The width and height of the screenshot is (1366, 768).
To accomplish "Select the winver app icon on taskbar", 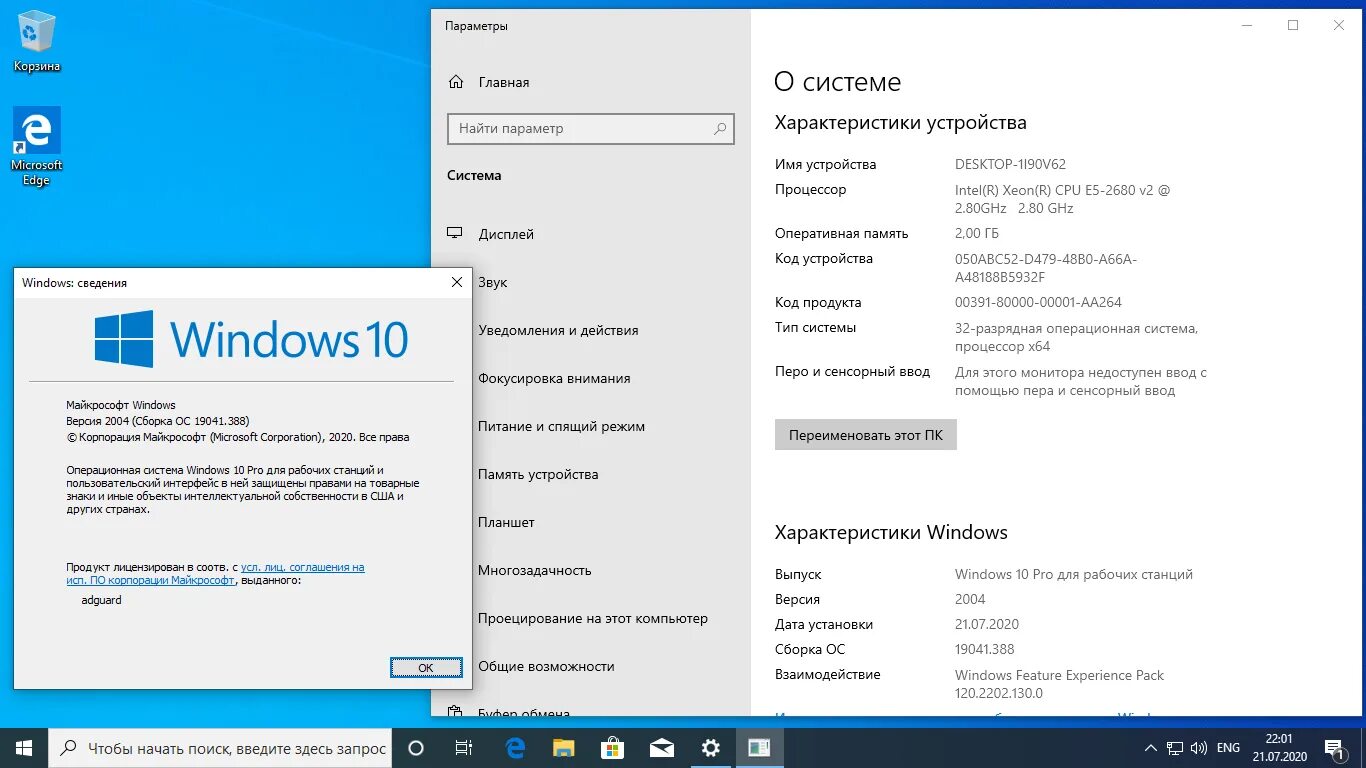I will pyautogui.click(x=759, y=748).
